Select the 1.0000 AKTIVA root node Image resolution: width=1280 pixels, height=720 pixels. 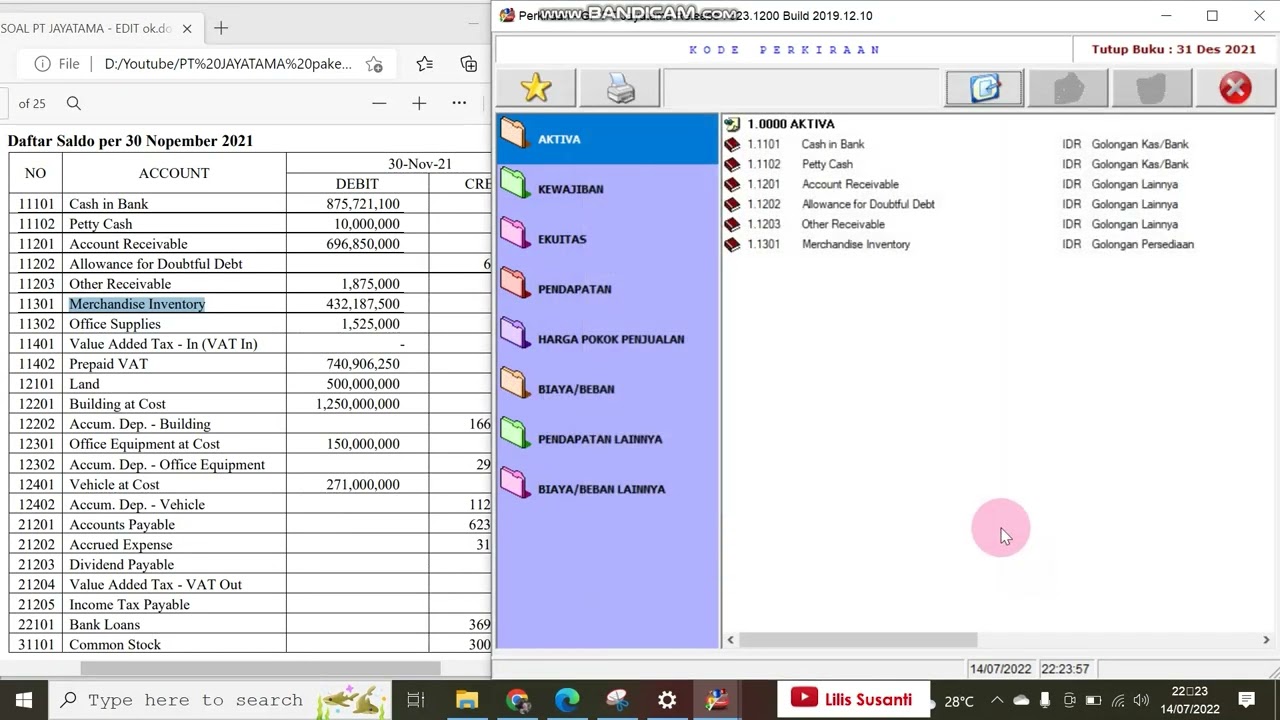790,124
